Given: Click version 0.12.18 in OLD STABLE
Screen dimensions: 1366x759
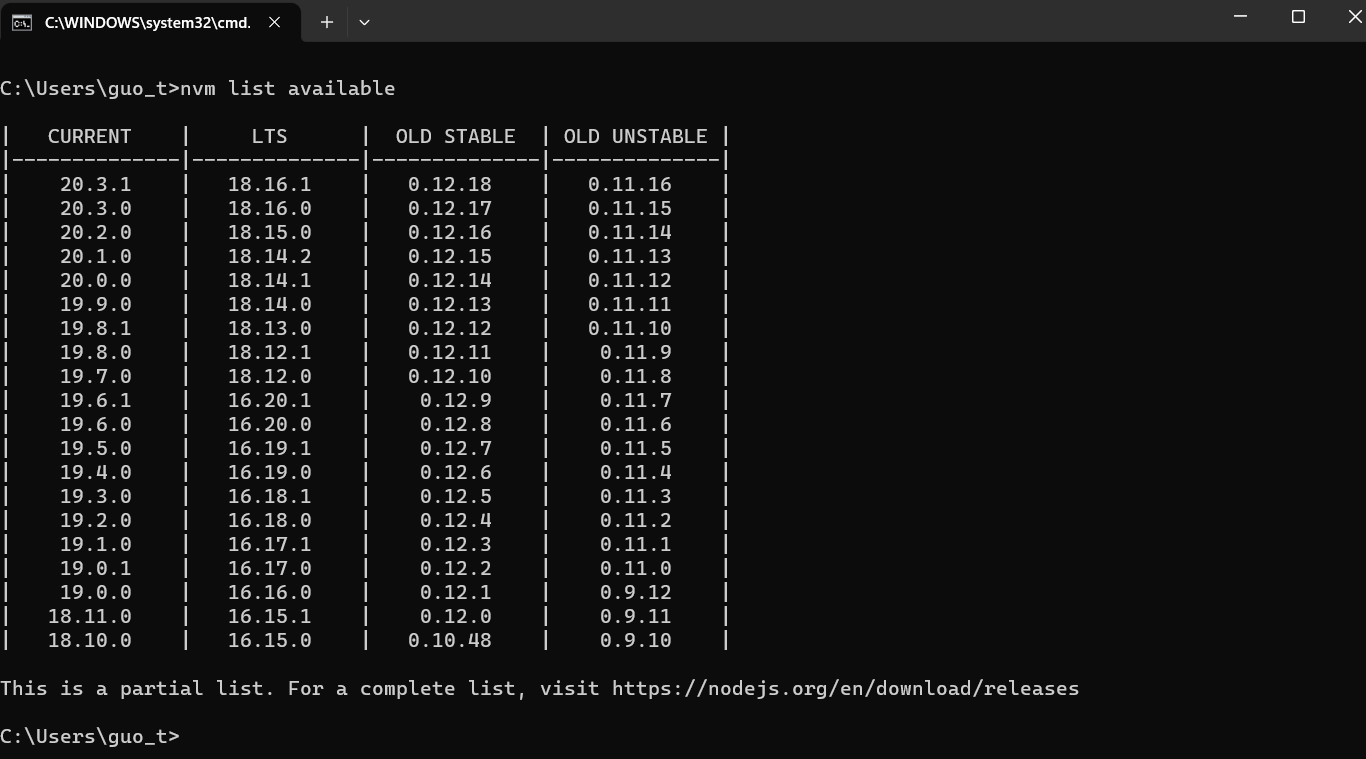Looking at the screenshot, I should click(449, 185).
